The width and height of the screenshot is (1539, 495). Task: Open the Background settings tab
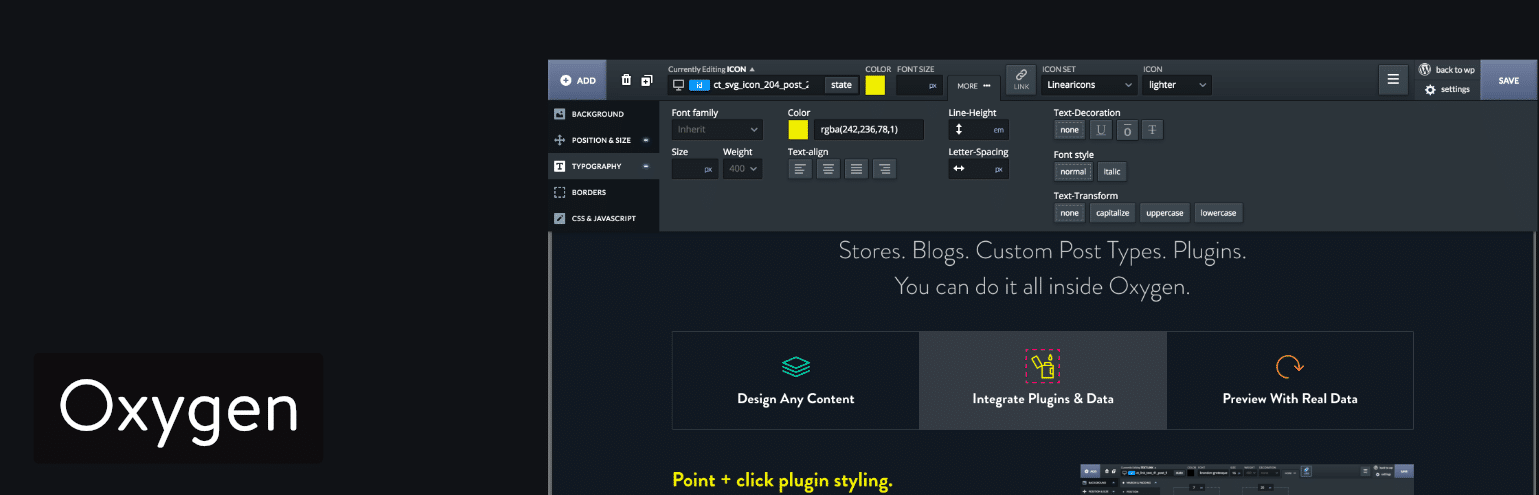coord(598,114)
